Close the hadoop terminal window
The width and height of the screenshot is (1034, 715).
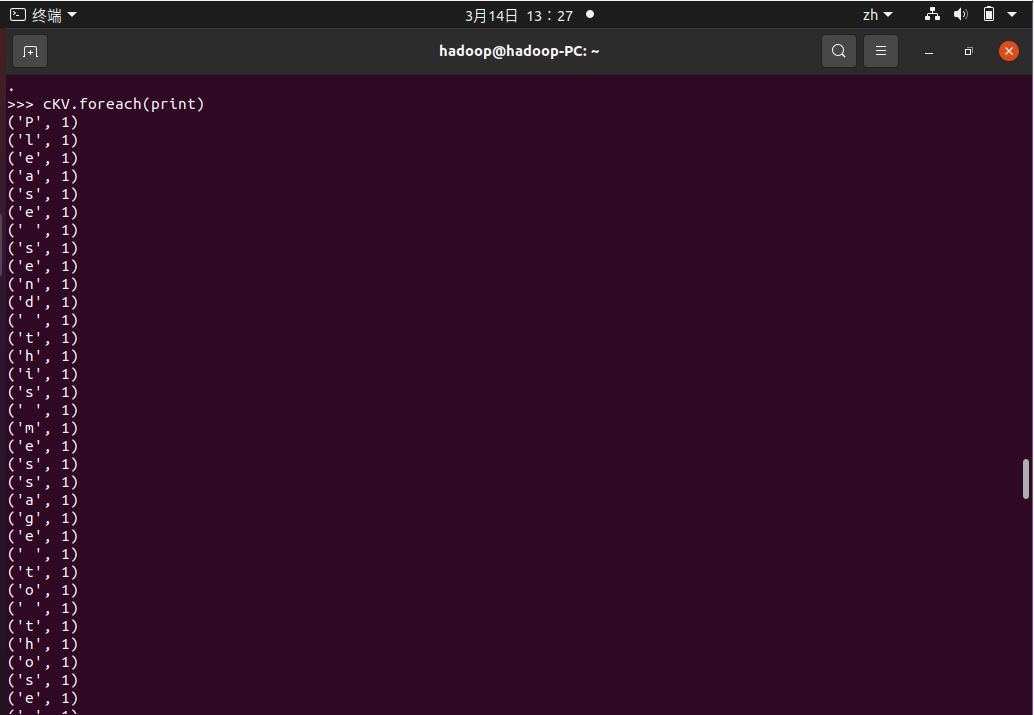[1008, 51]
